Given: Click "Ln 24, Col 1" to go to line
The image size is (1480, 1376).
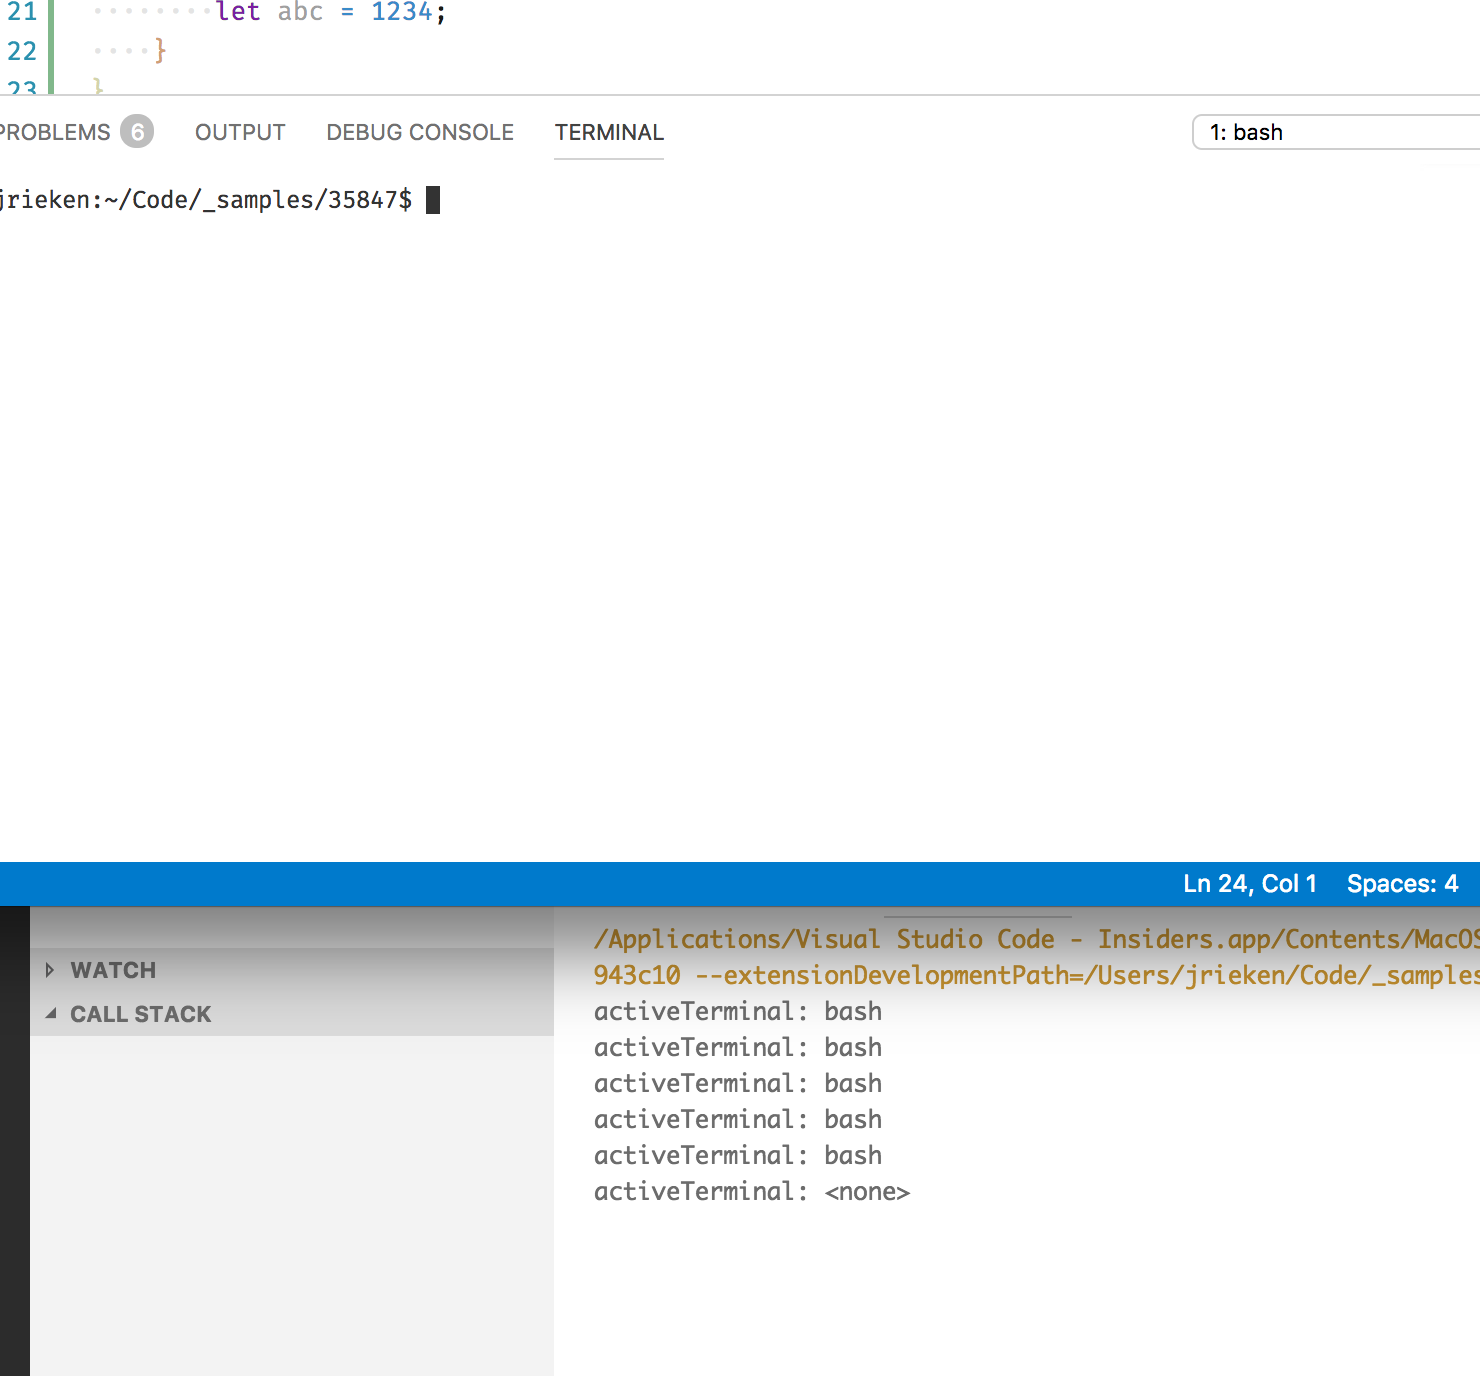Looking at the screenshot, I should coord(1249,884).
